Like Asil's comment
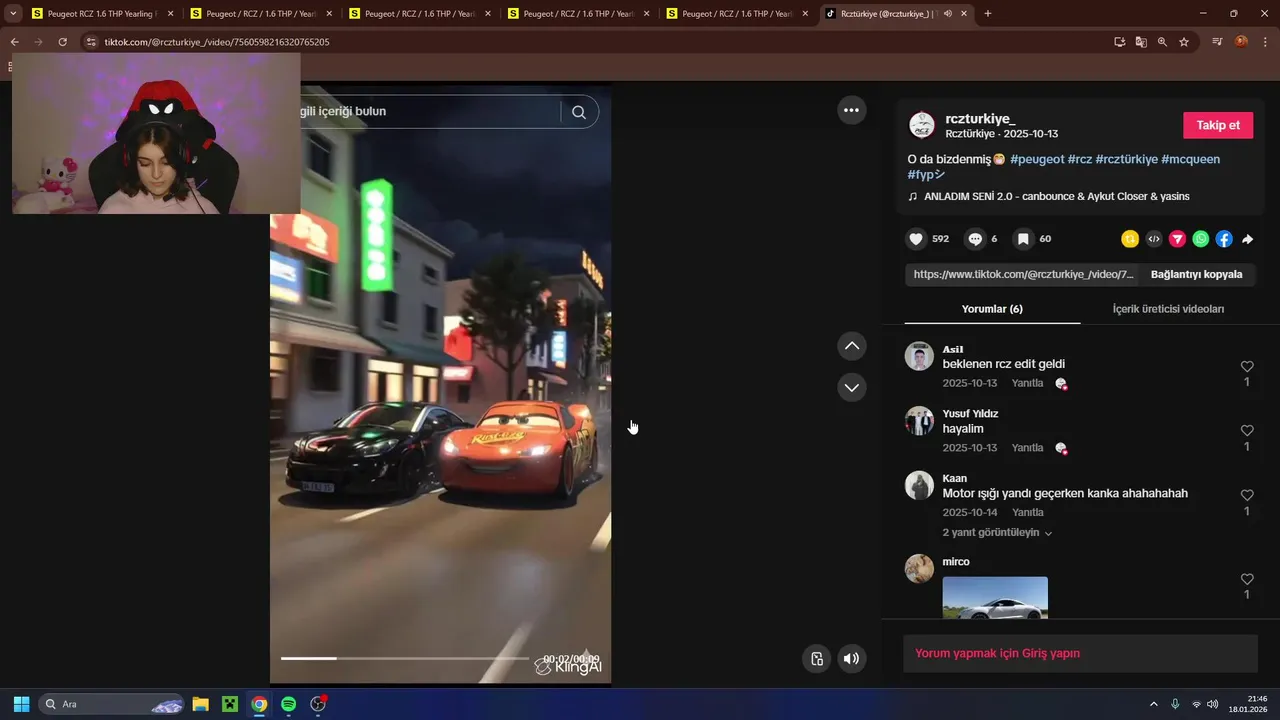The image size is (1280, 720). coord(1247,367)
